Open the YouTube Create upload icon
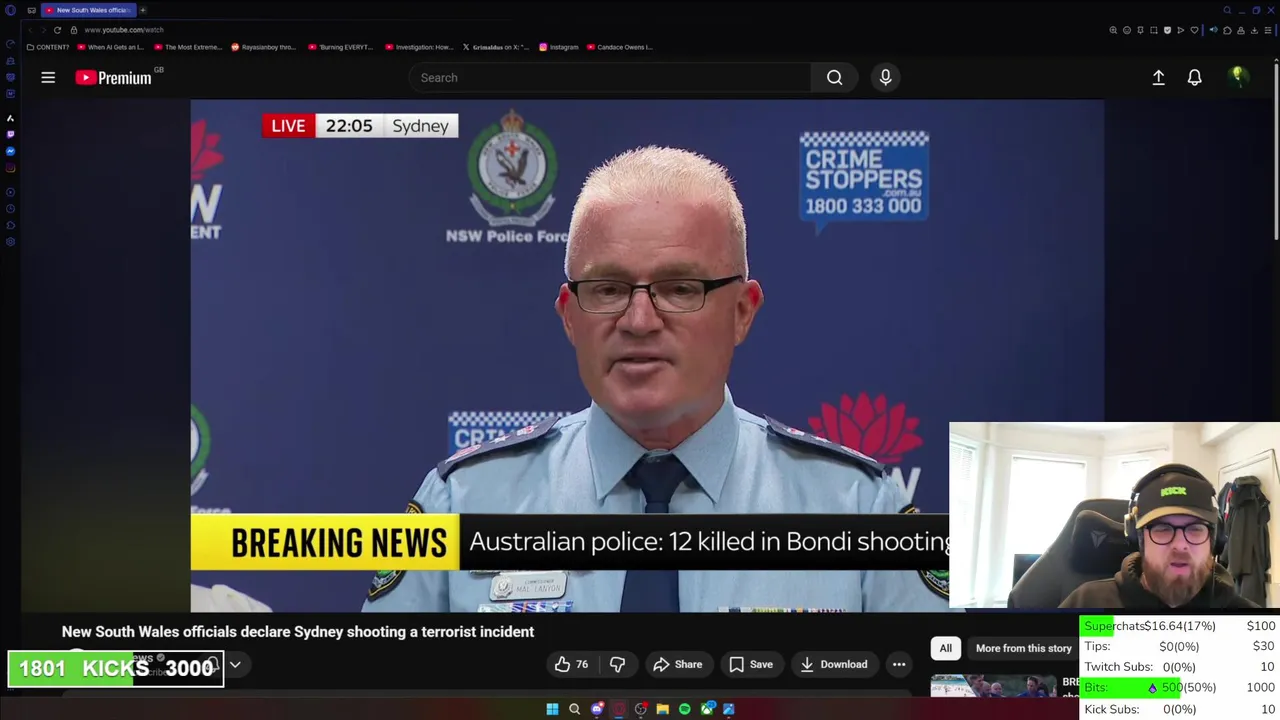1280x720 pixels. (x=1158, y=77)
